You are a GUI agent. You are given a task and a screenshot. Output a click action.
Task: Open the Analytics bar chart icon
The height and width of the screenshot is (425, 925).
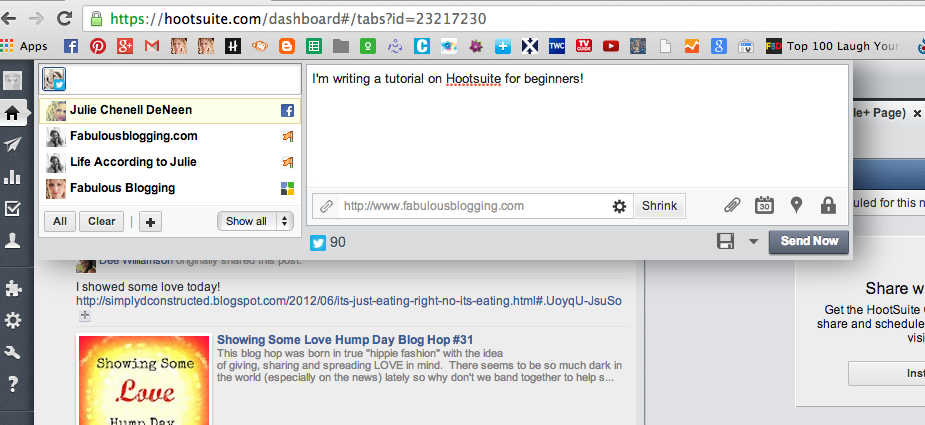(12, 176)
